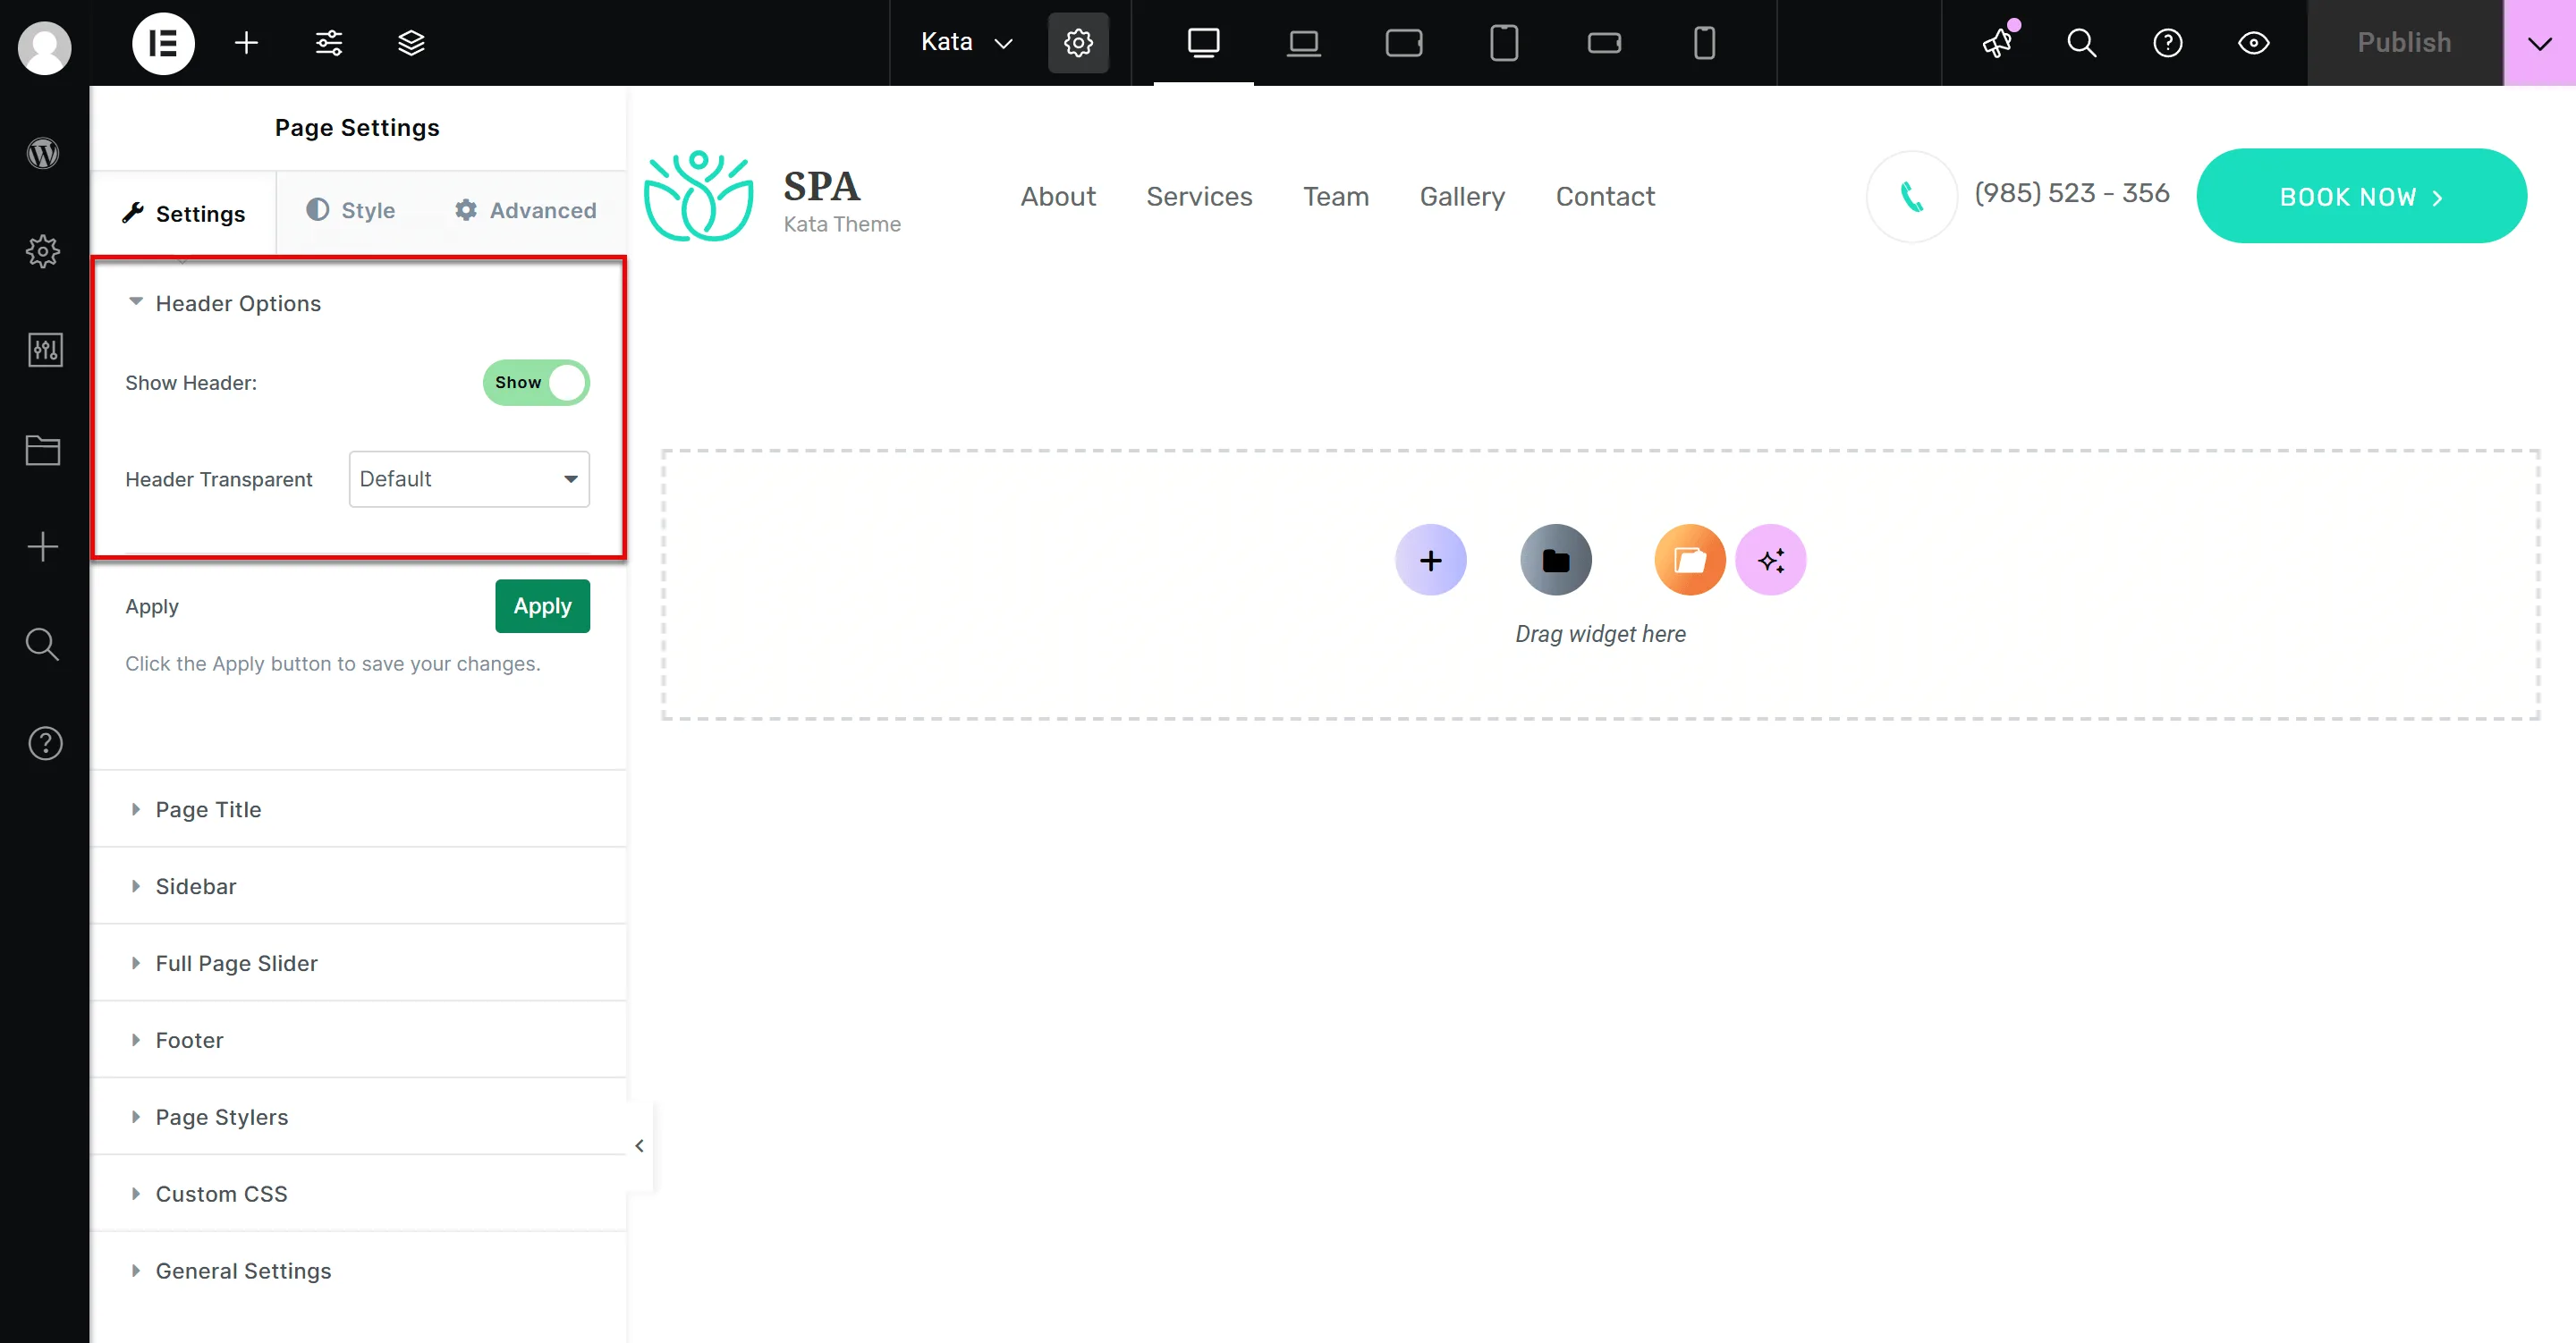2576x1343 pixels.
Task: Switch to laptop device view
Action: (x=1303, y=43)
